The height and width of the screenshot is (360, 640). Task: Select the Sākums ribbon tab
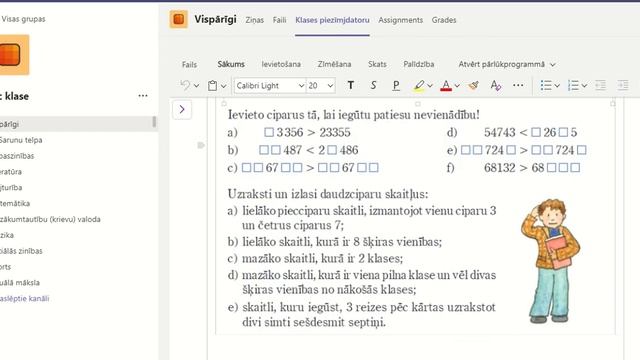231,64
